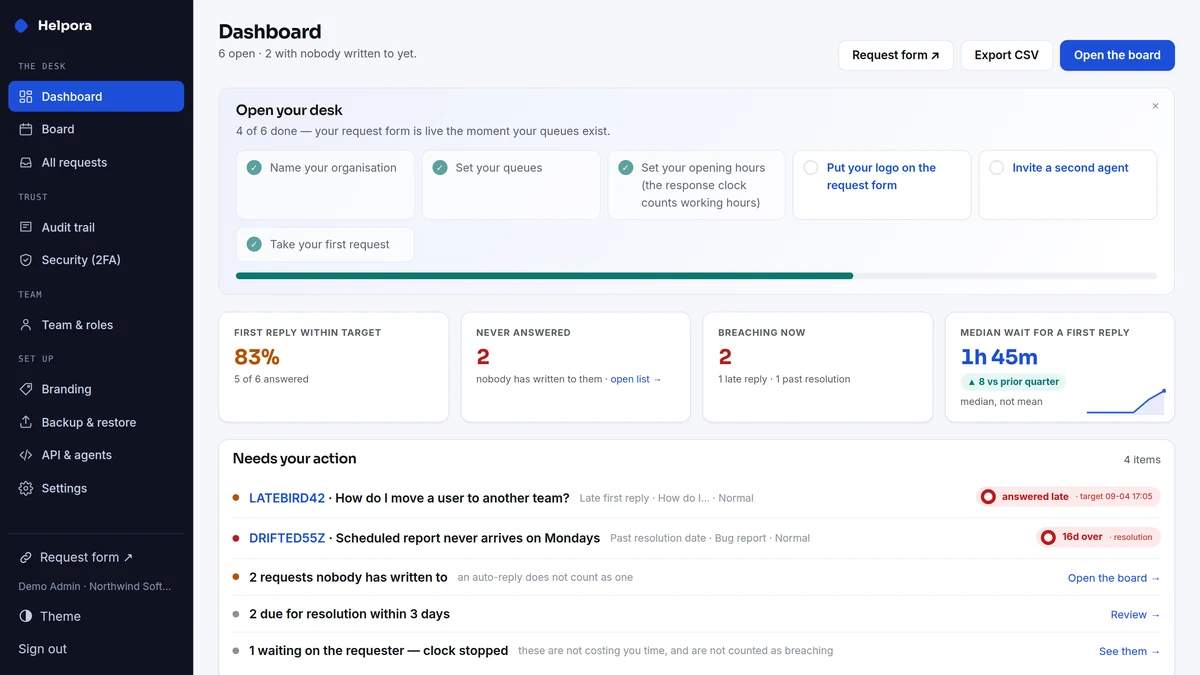Open the DRIFTED55Z request link
This screenshot has width=1200, height=675.
pos(287,538)
